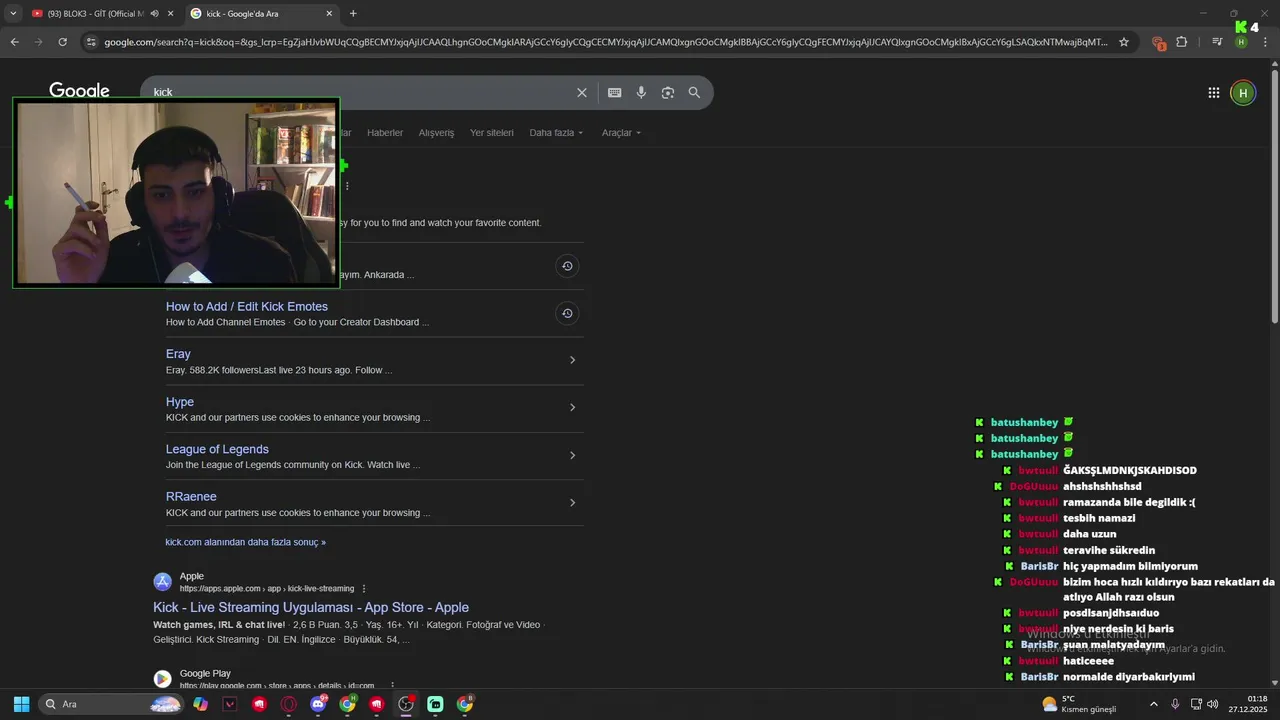The height and width of the screenshot is (720, 1280).
Task: Open the RRaenee result link
Action: tap(191, 497)
